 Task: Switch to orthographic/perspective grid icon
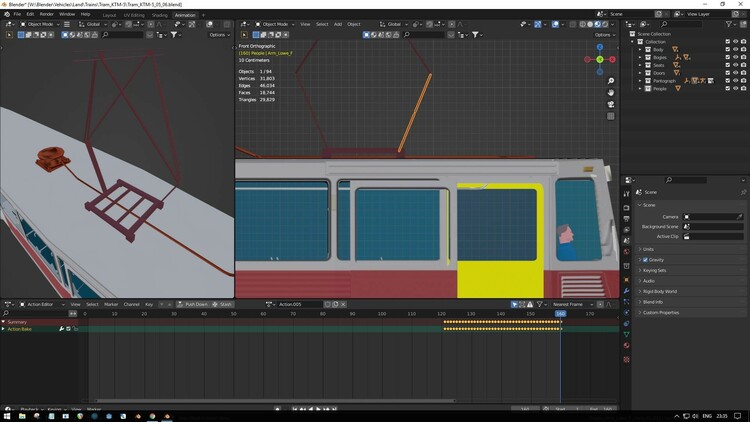[611, 116]
